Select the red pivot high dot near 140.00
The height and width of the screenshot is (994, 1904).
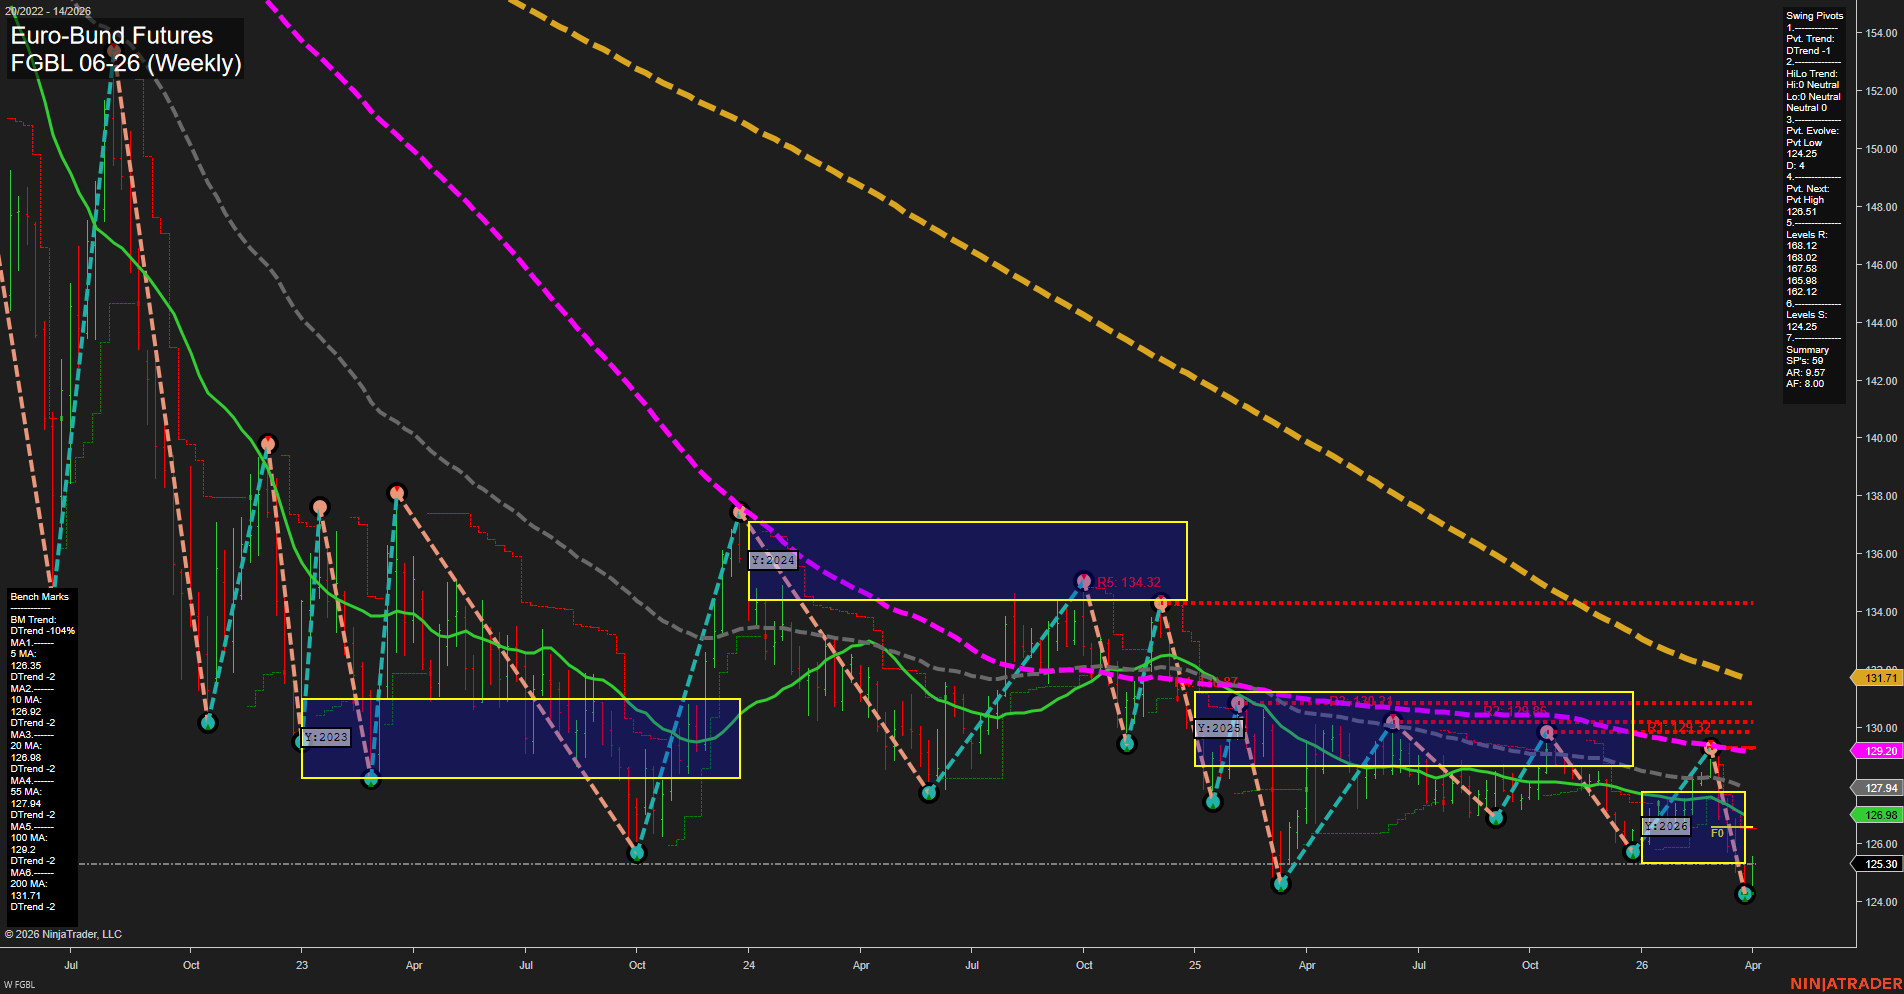[x=267, y=440]
